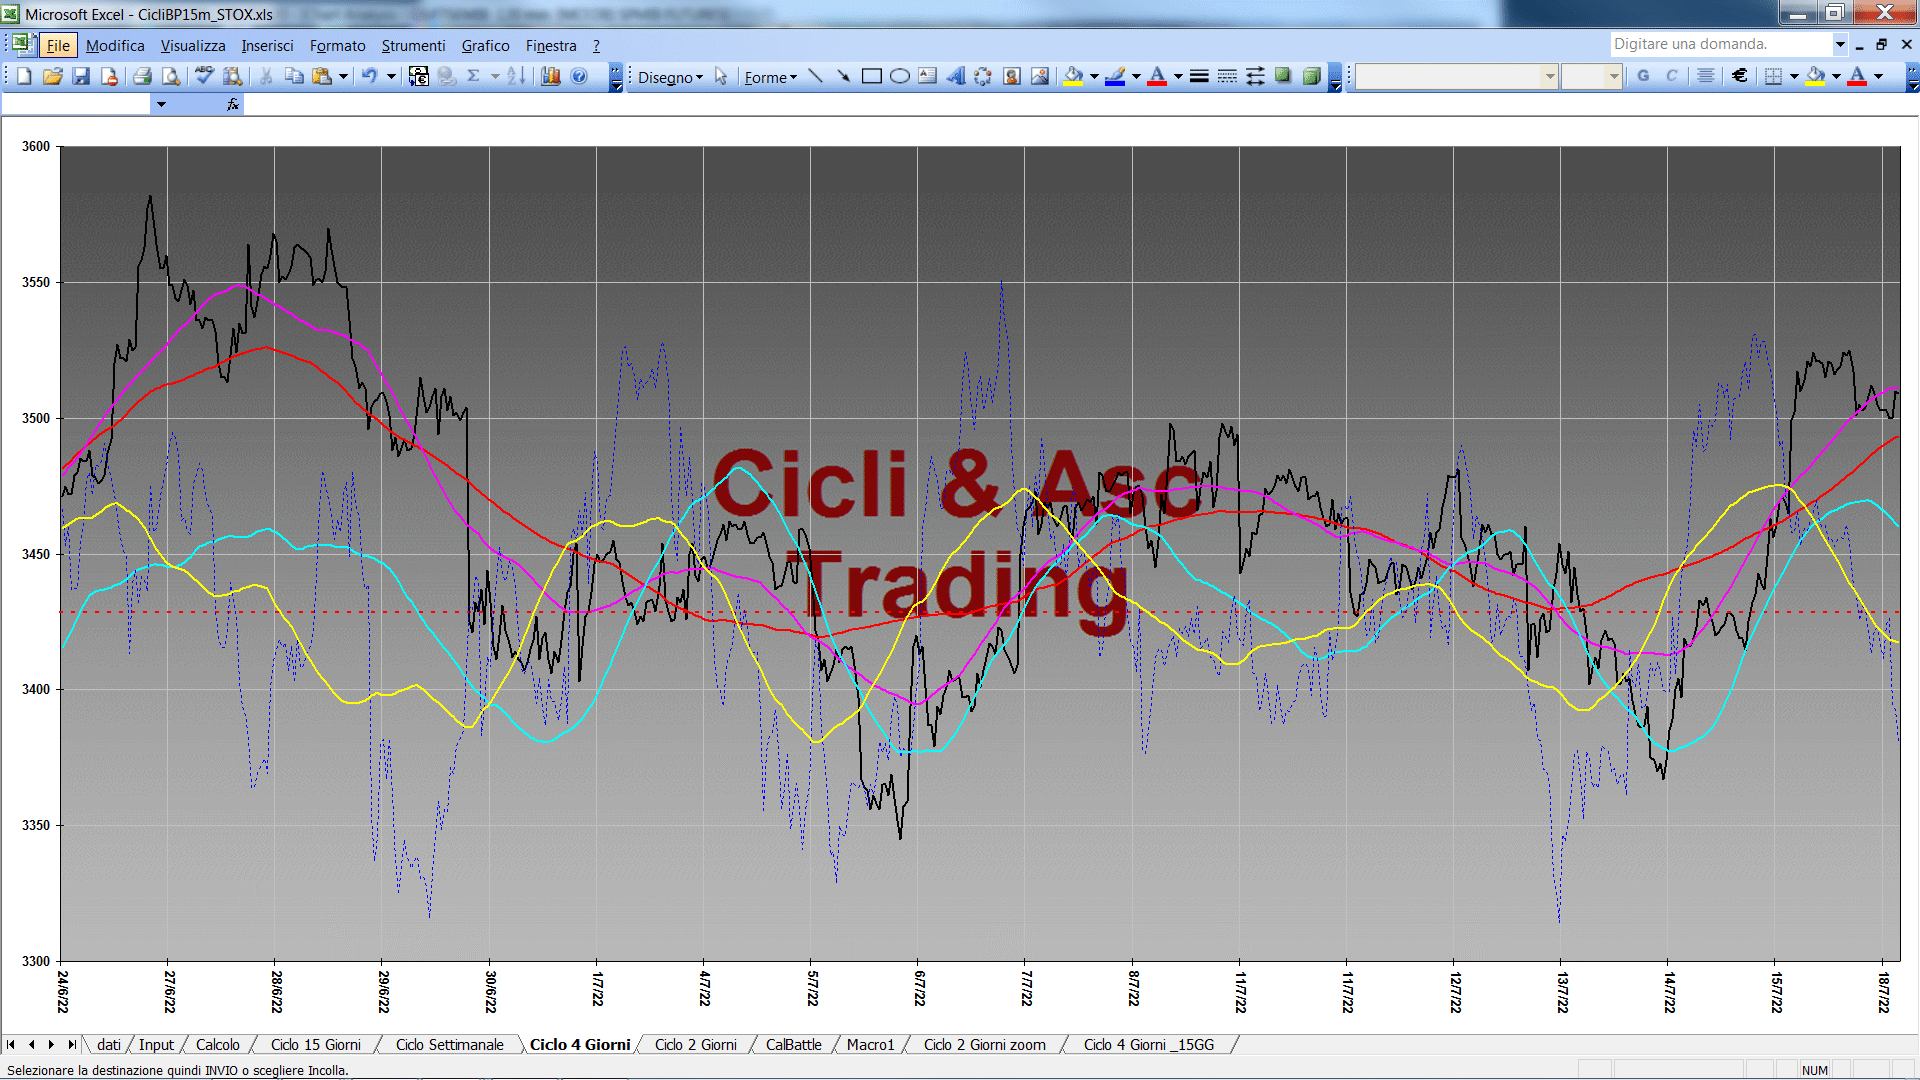Click the Euro conversion toolbar icon
Screen dimensions: 1920x1080
click(x=419, y=76)
